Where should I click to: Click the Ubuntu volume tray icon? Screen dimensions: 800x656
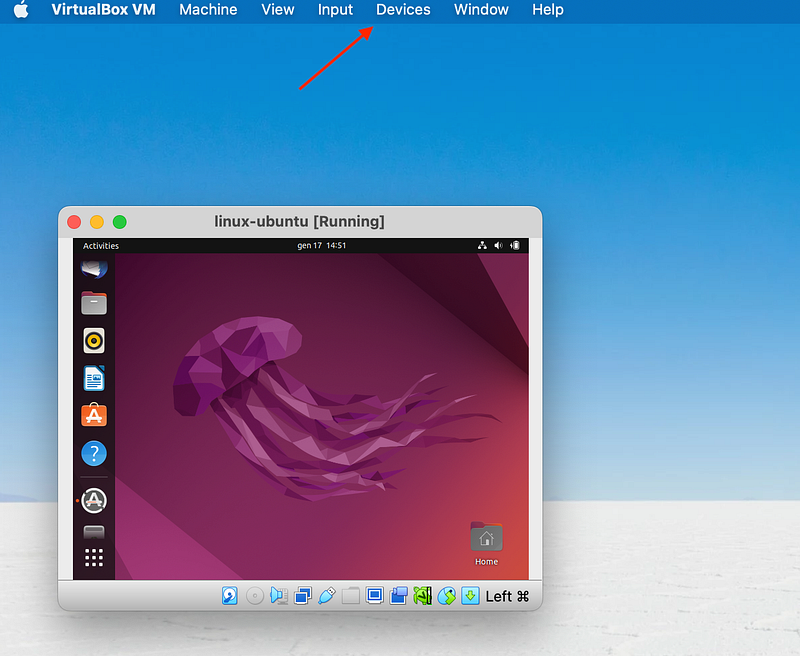click(x=498, y=246)
